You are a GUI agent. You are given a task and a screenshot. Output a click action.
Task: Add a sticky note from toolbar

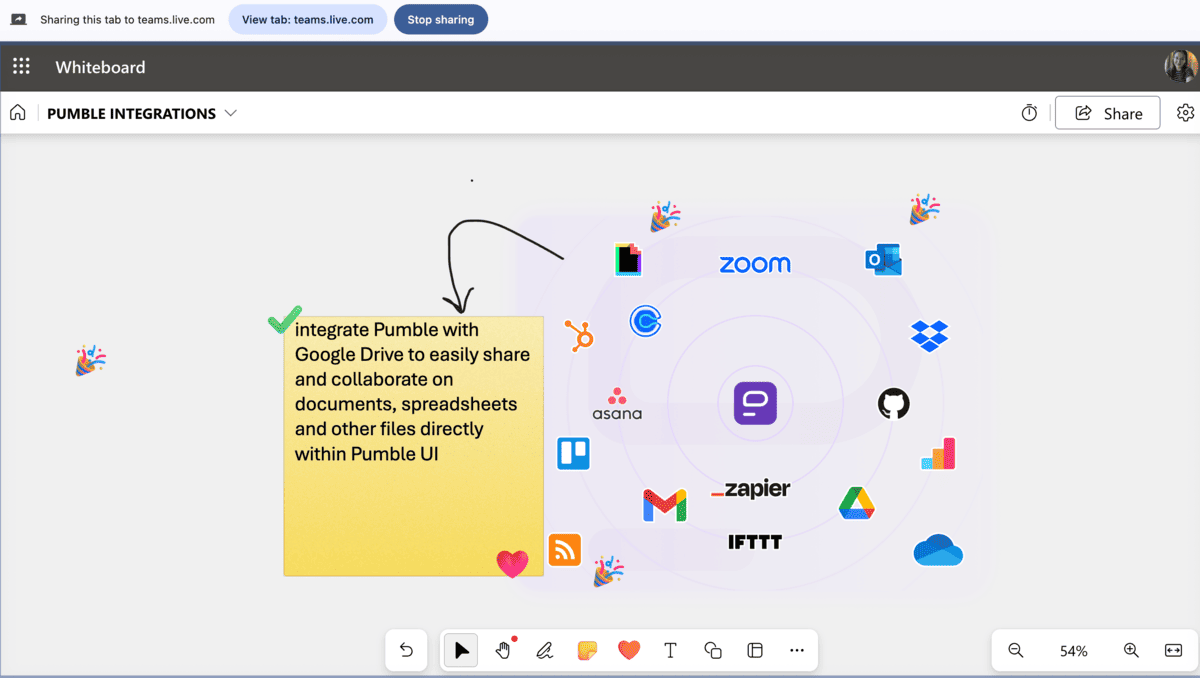587,650
